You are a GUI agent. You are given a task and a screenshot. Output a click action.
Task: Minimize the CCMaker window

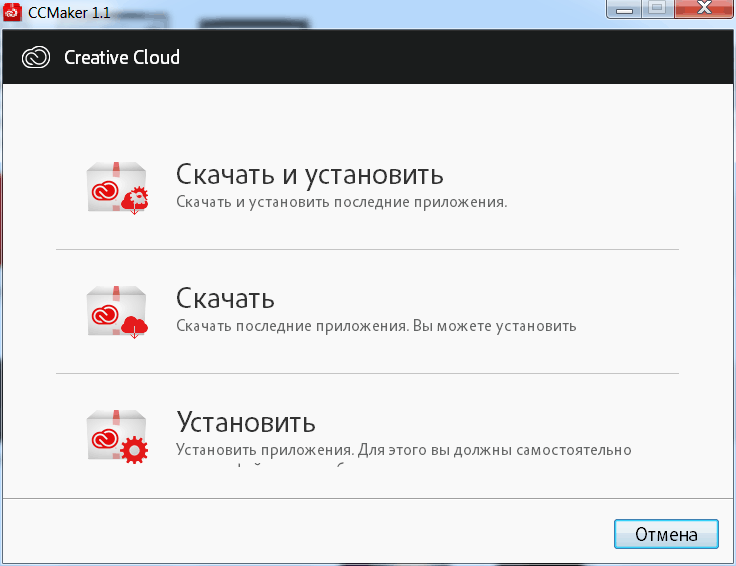click(x=624, y=9)
